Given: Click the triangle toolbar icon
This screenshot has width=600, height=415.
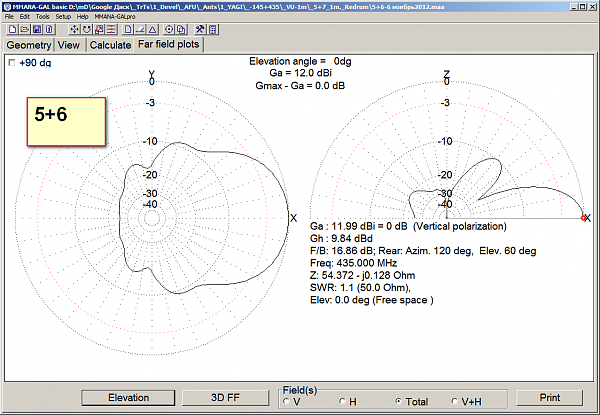Looking at the screenshot, I should click(153, 29).
